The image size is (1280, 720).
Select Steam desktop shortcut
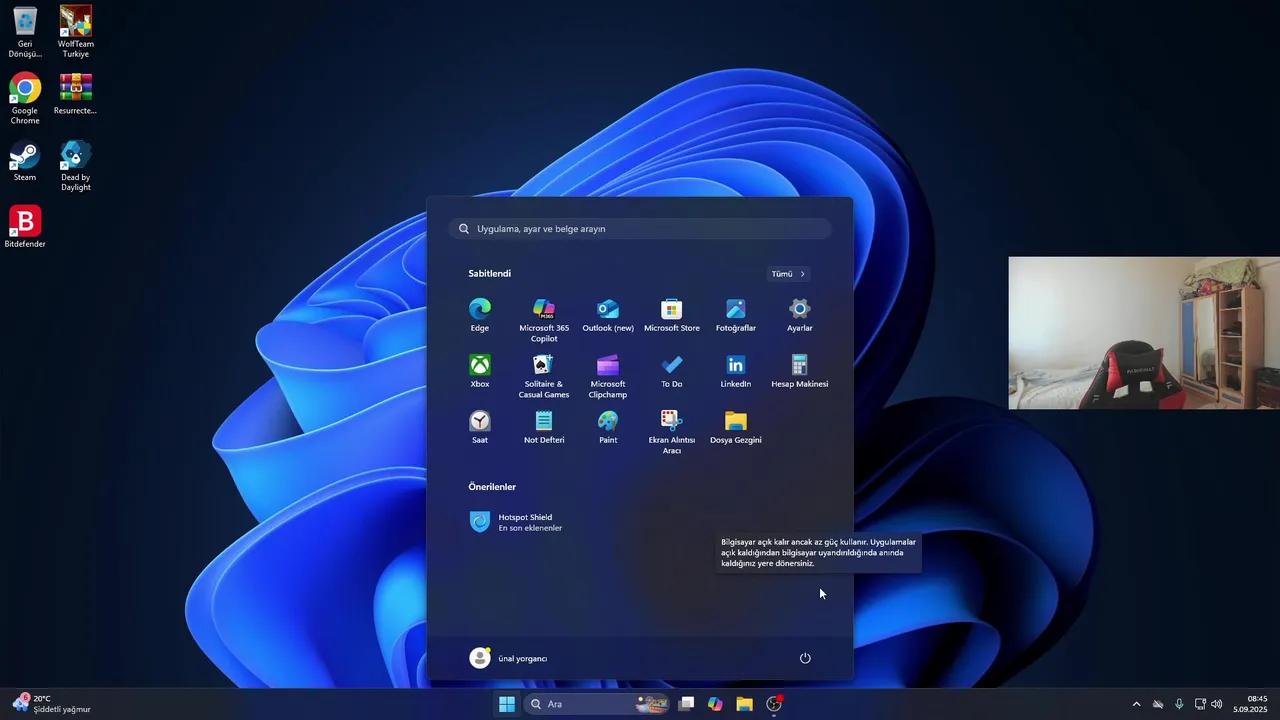25,161
